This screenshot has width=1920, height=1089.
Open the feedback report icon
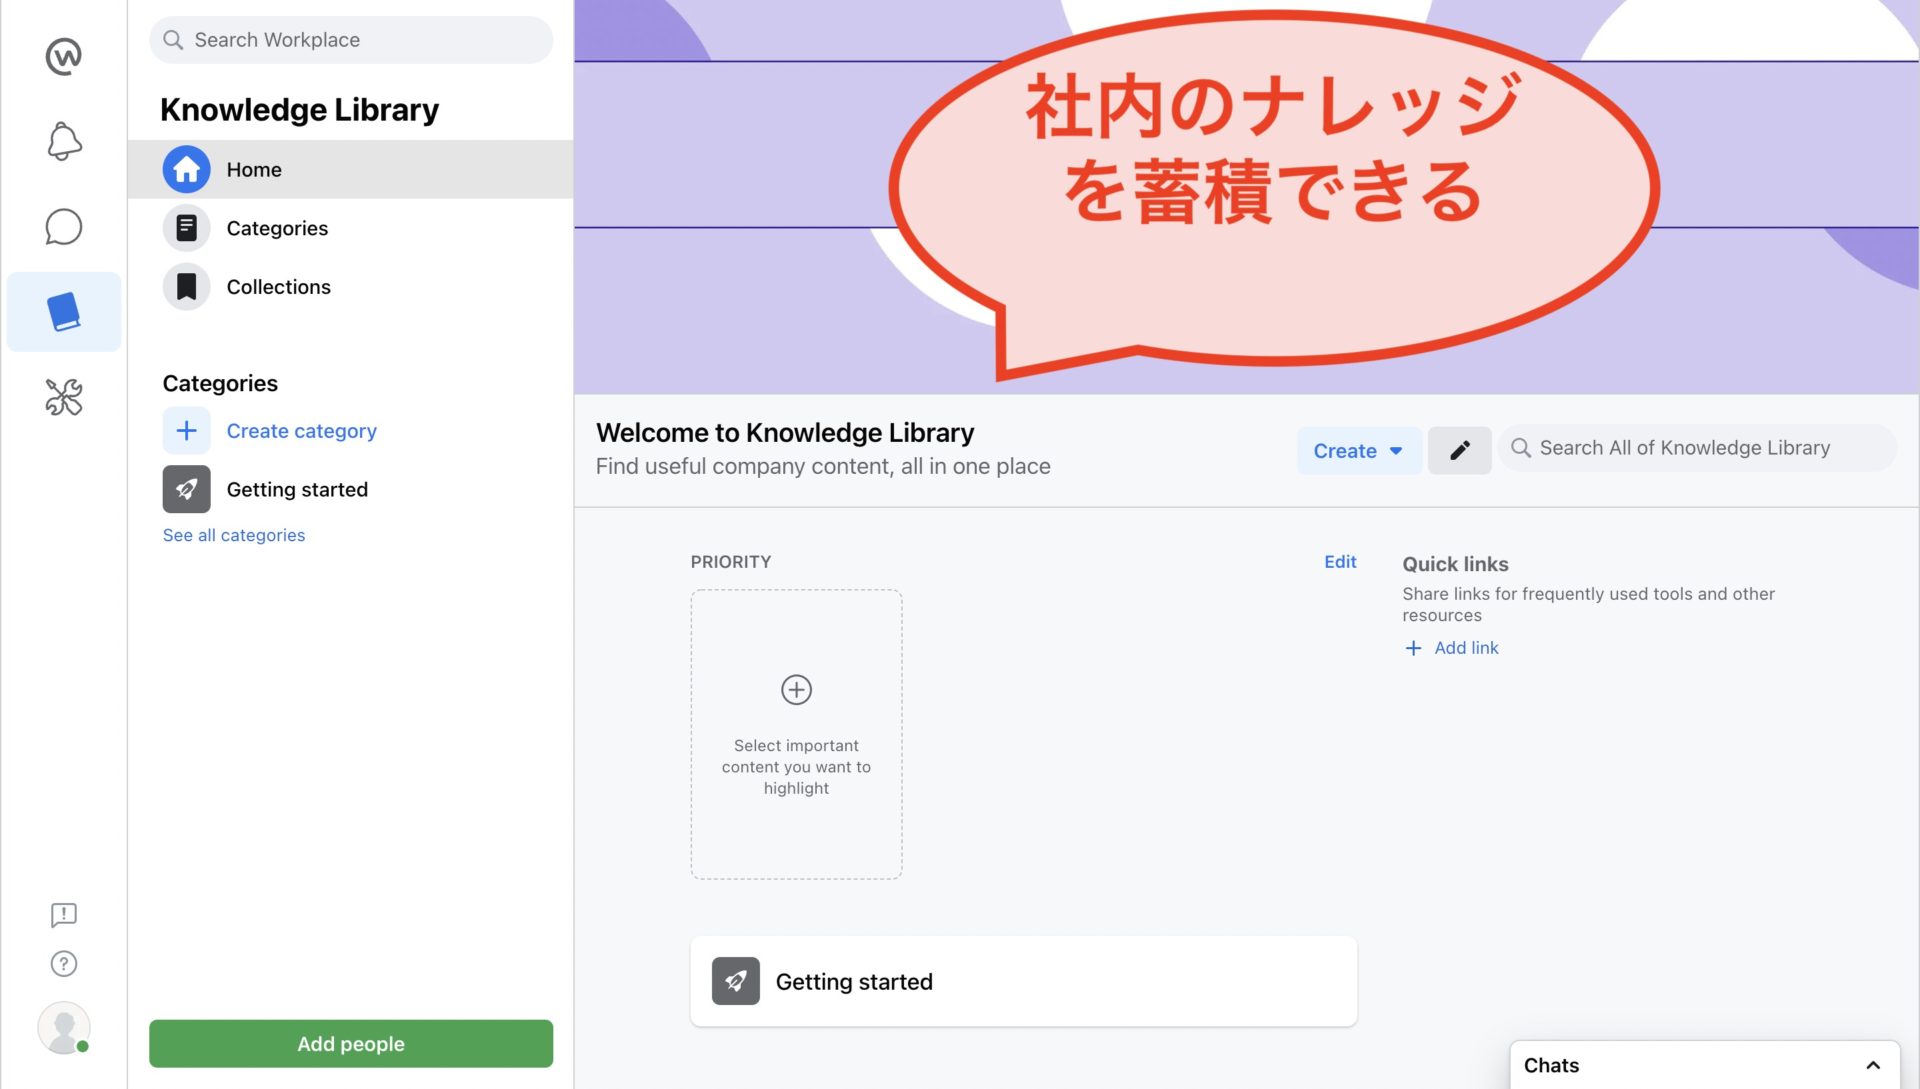(63, 915)
